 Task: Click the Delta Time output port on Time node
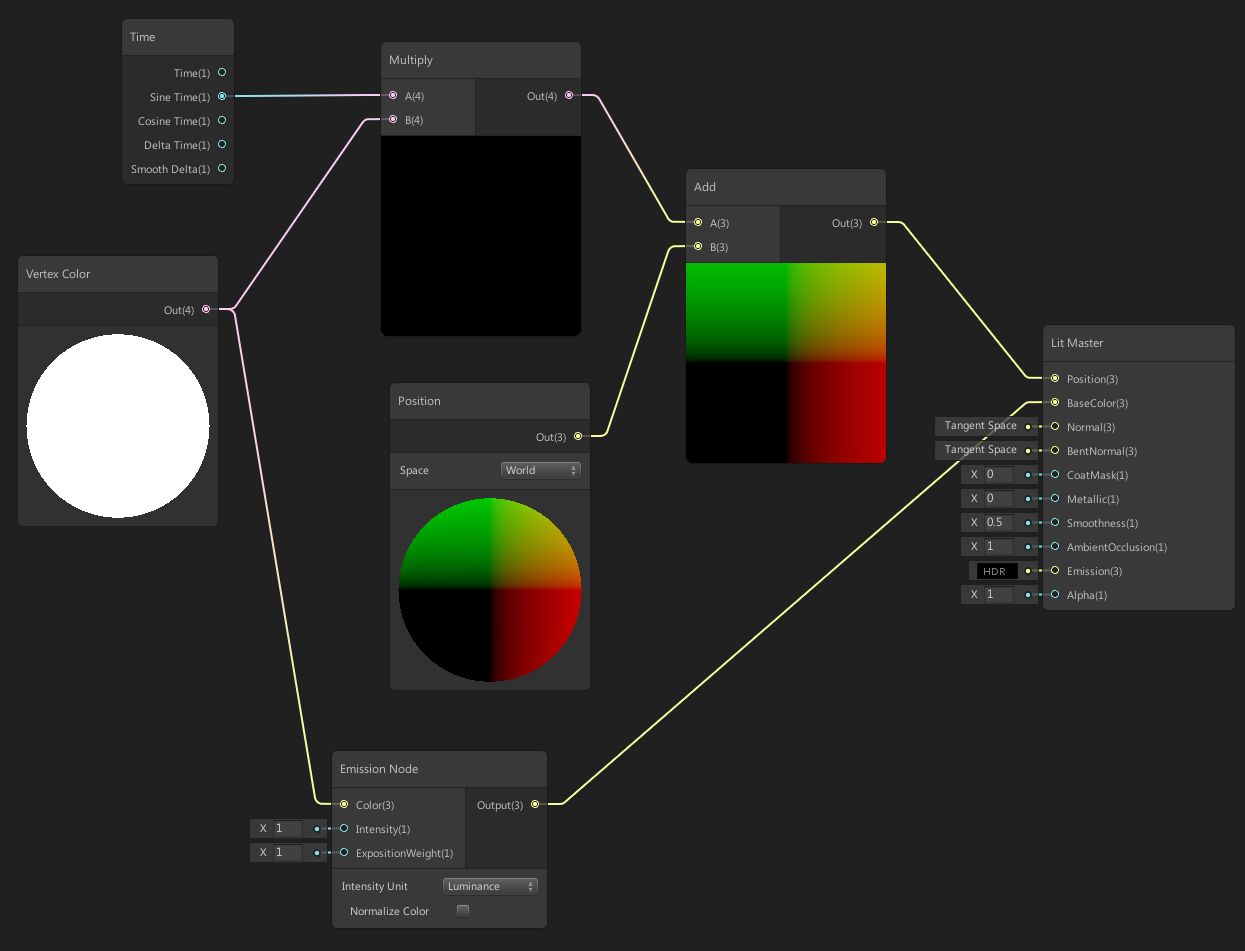(221, 144)
